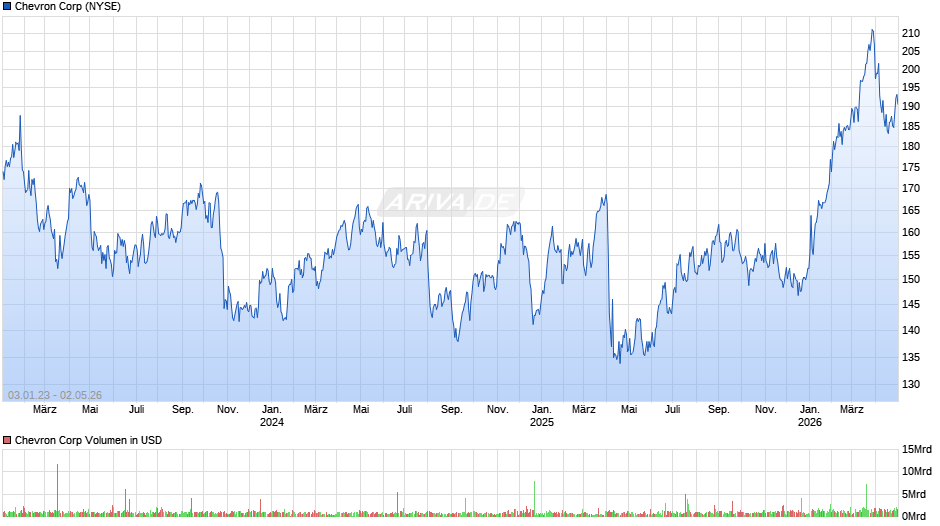
Task: Click the 'Jan. 2024' time axis label
Action: coord(272,416)
